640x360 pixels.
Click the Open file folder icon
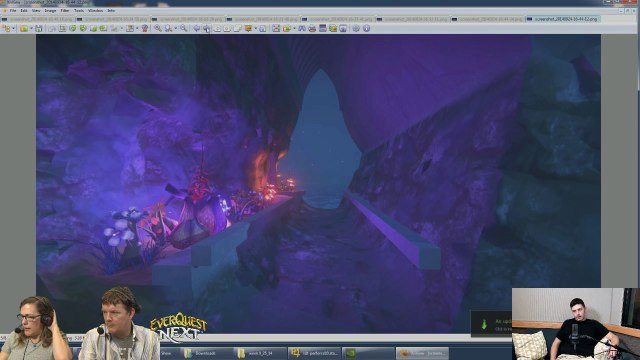point(24,28)
